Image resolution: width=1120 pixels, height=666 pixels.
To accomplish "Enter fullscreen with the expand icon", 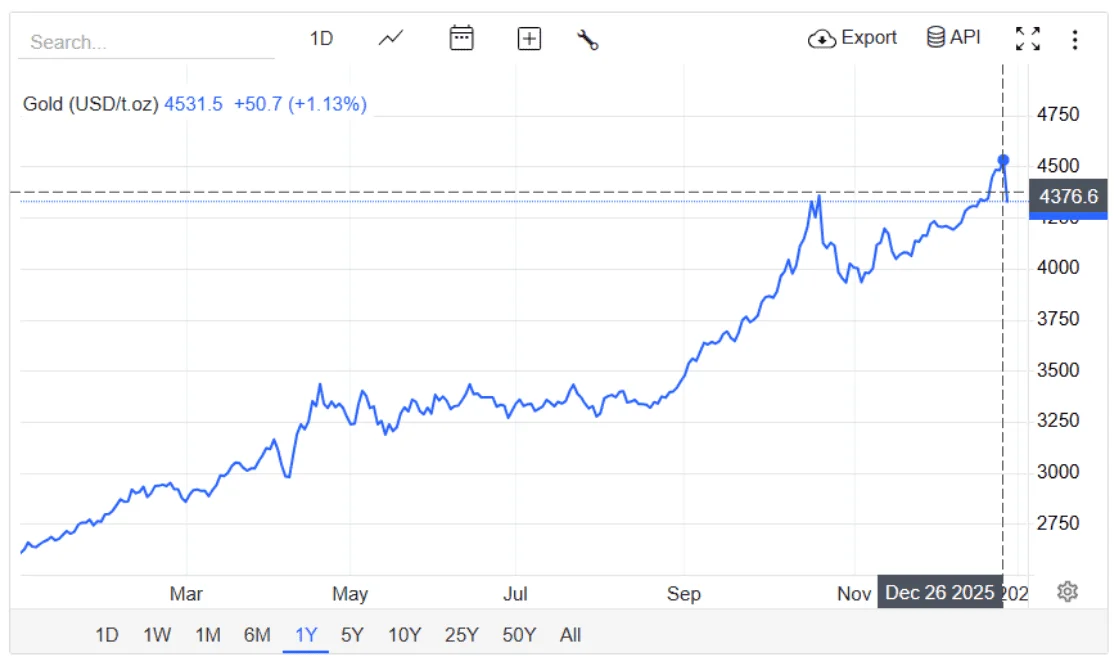I will coord(1028,38).
